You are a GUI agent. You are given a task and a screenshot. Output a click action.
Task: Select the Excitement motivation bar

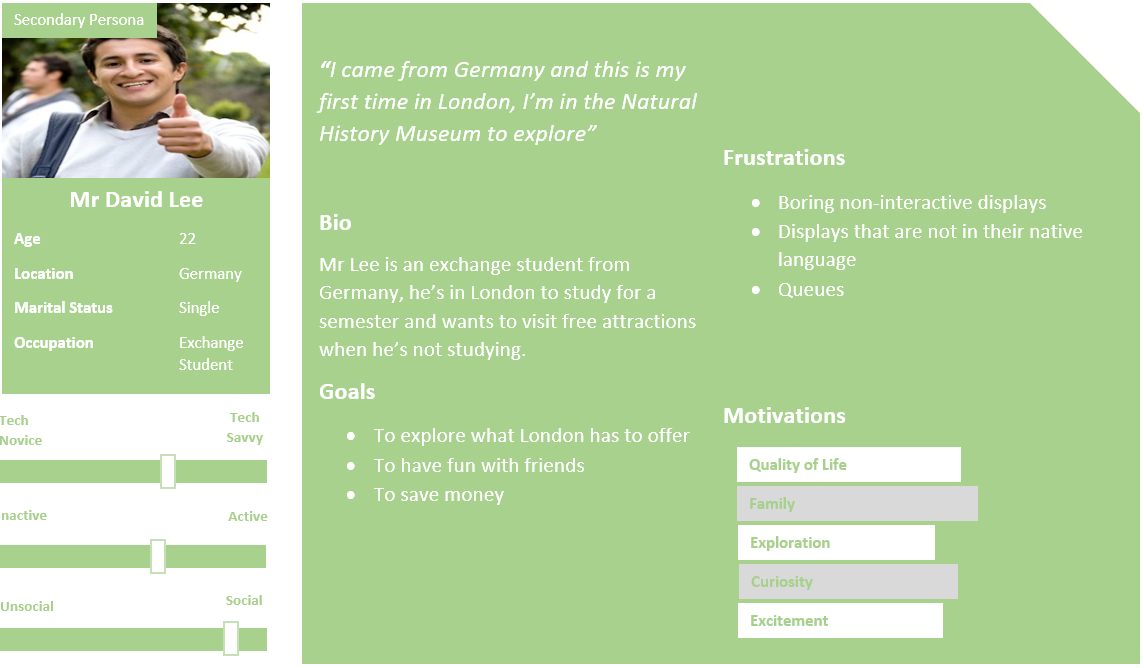tap(840, 621)
